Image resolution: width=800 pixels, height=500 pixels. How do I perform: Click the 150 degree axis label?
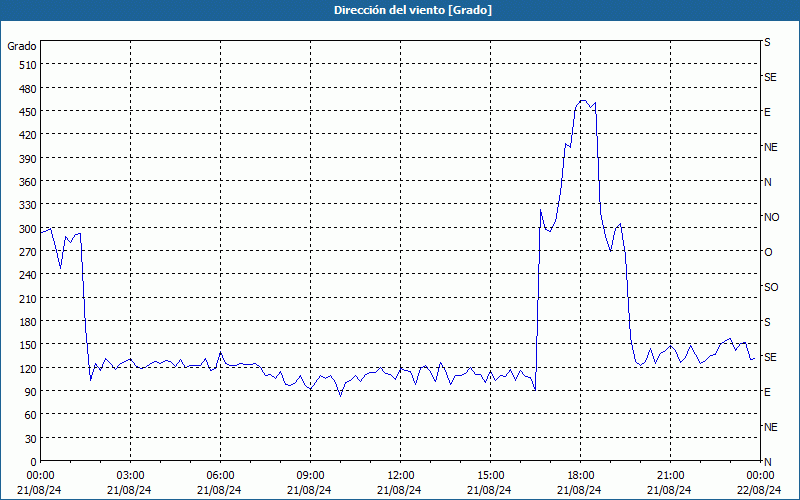(29, 345)
